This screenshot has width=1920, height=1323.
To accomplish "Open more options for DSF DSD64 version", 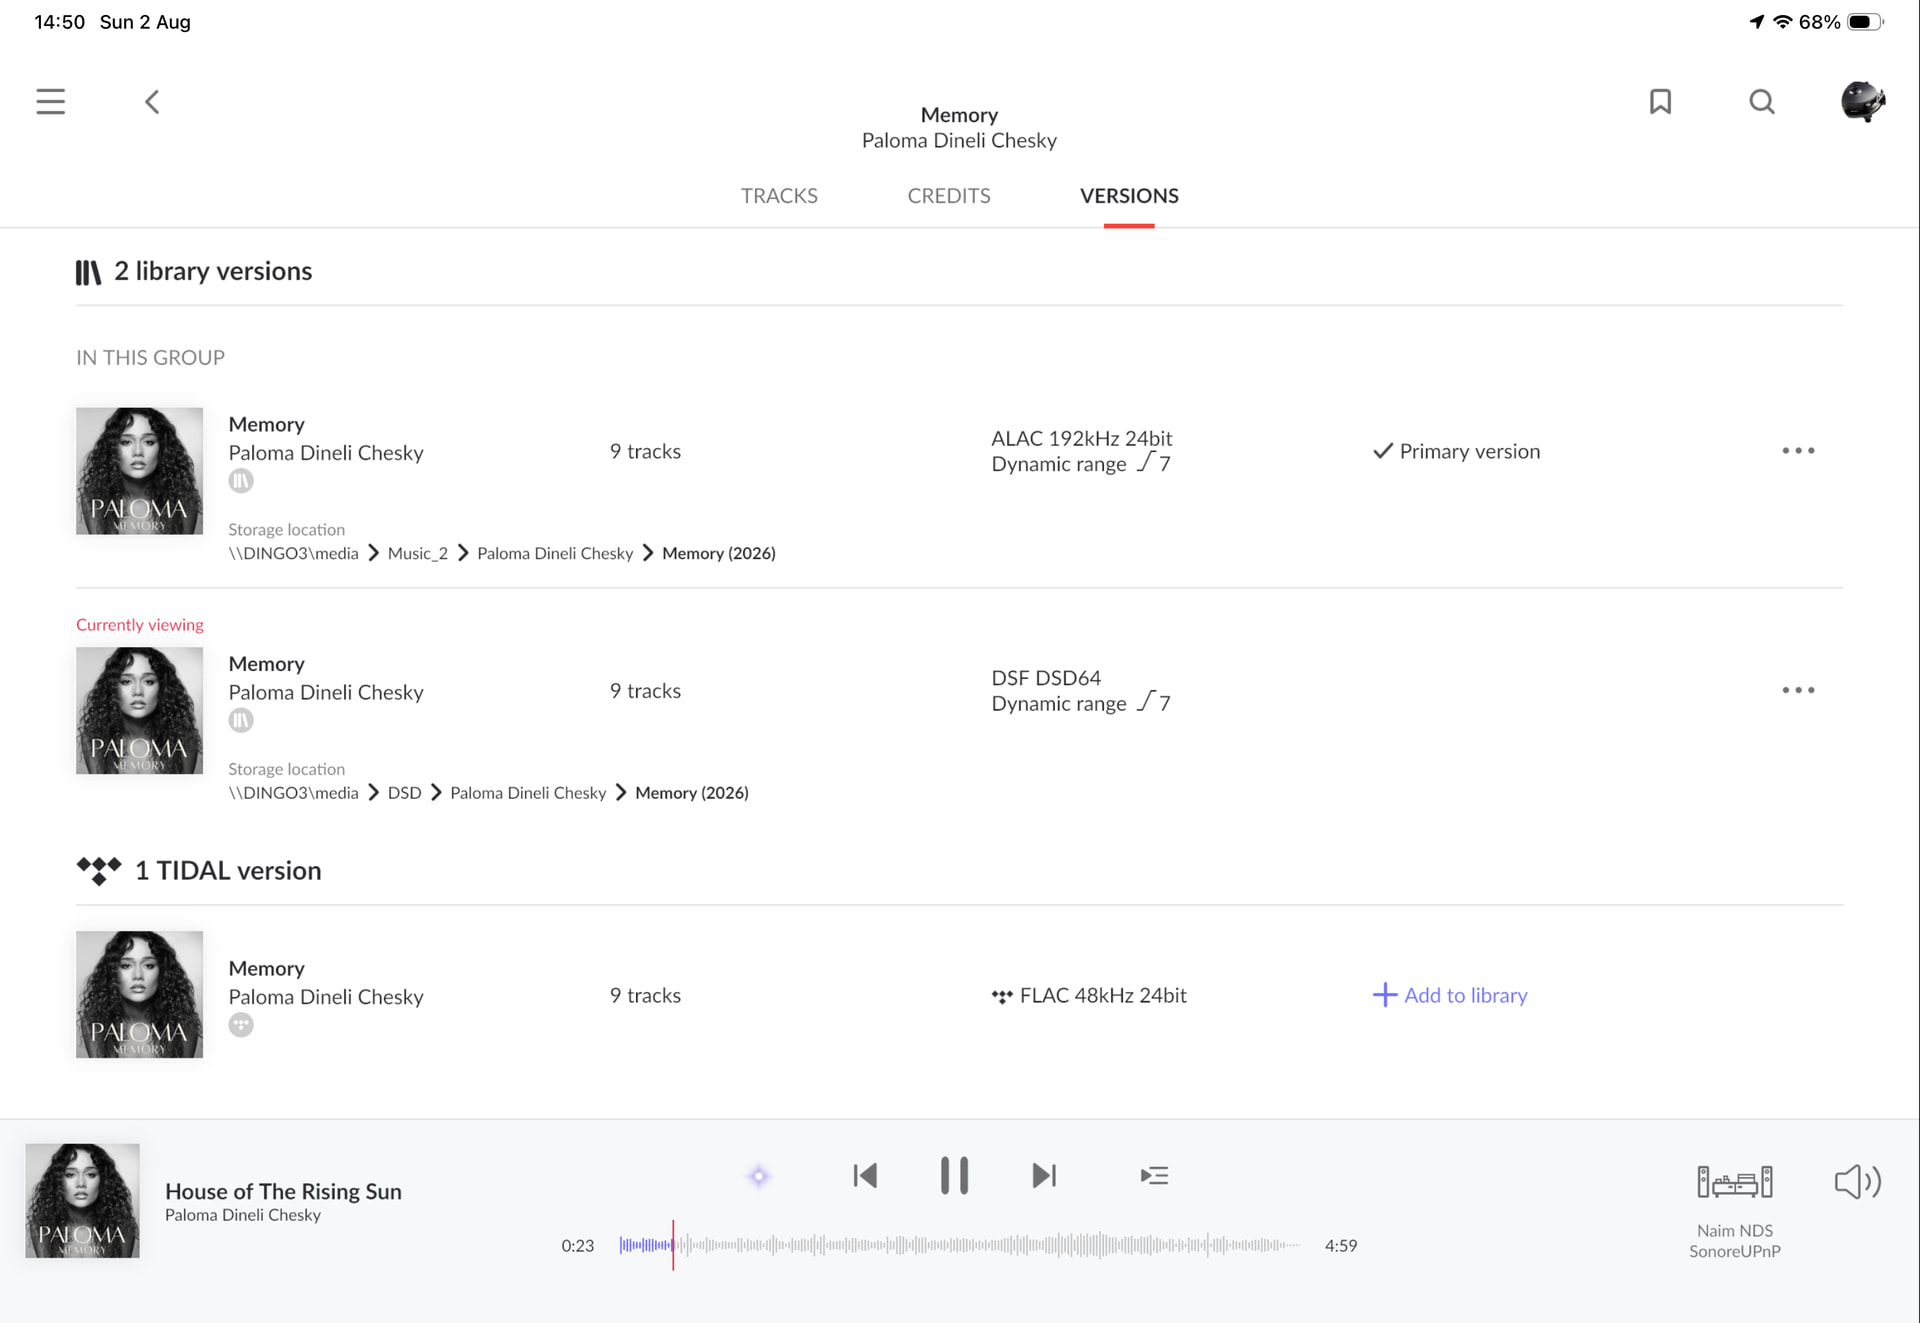I will pos(1798,690).
